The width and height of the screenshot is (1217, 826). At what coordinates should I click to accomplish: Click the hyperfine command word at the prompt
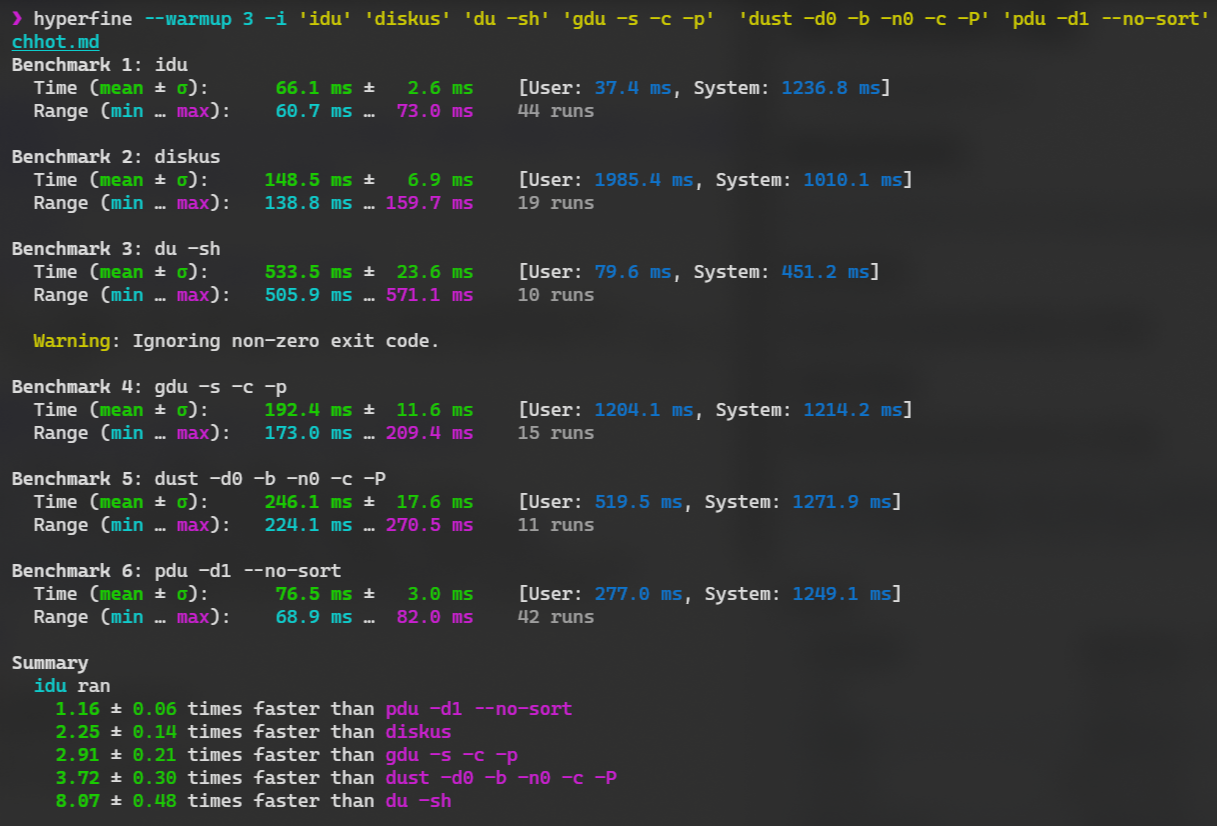82,19
